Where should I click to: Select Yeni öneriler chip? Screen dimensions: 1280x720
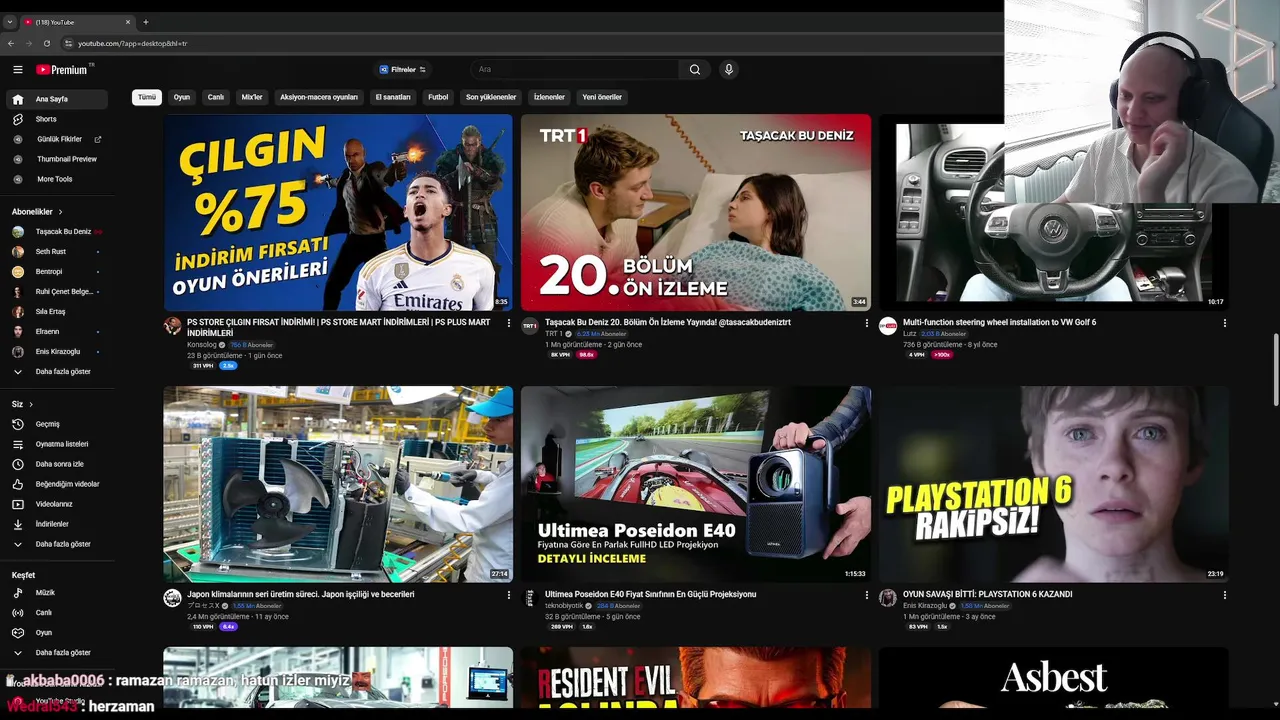point(602,97)
